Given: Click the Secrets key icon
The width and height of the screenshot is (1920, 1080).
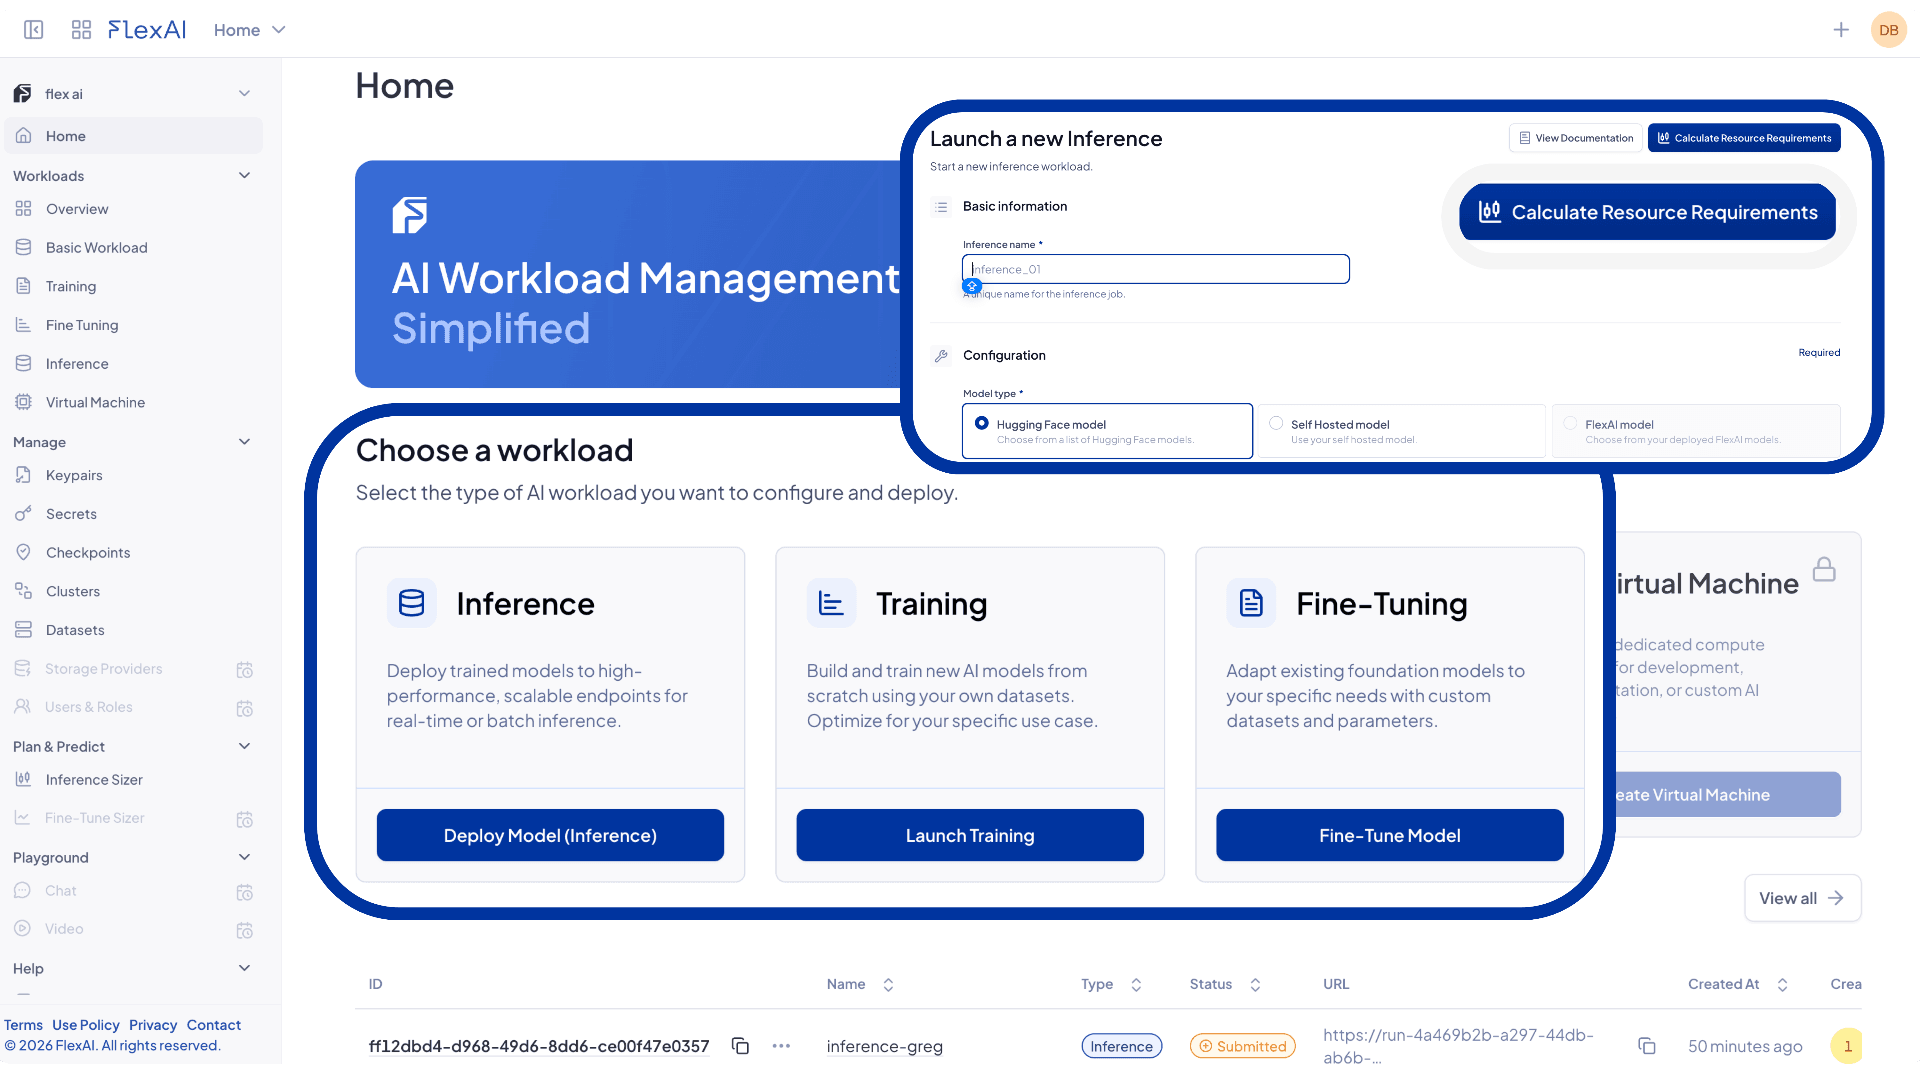Looking at the screenshot, I should click(x=23, y=514).
